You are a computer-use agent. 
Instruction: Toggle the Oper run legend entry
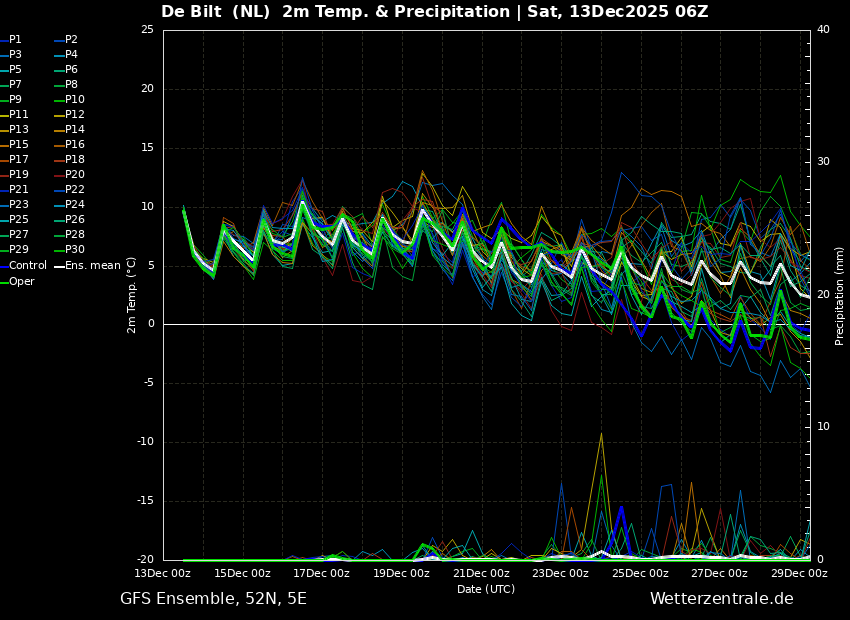tap(22, 282)
